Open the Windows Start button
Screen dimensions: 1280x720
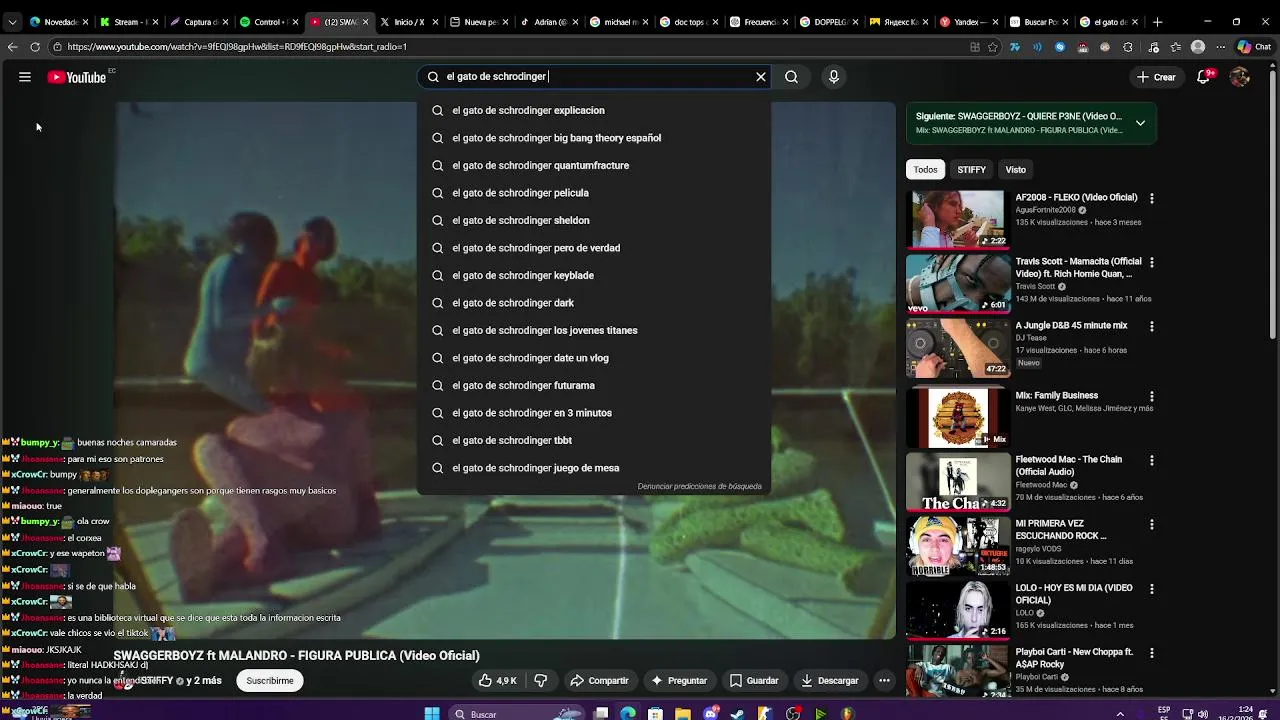click(x=431, y=714)
